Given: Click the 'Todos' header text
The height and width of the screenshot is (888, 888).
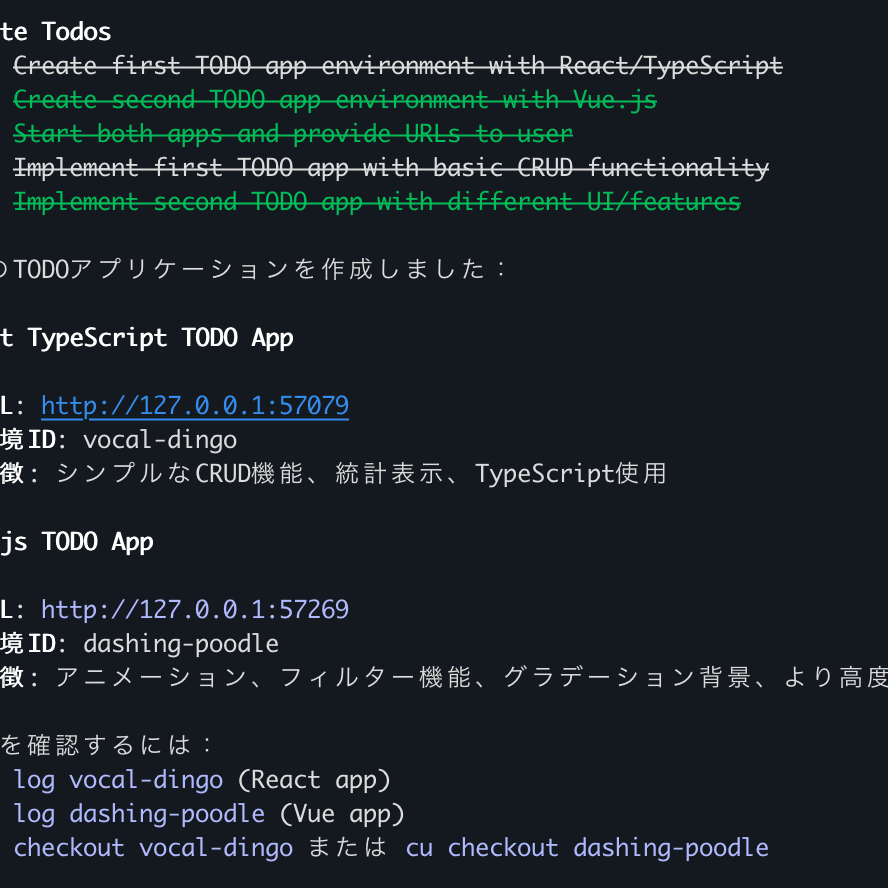Looking at the screenshot, I should click(x=76, y=32).
